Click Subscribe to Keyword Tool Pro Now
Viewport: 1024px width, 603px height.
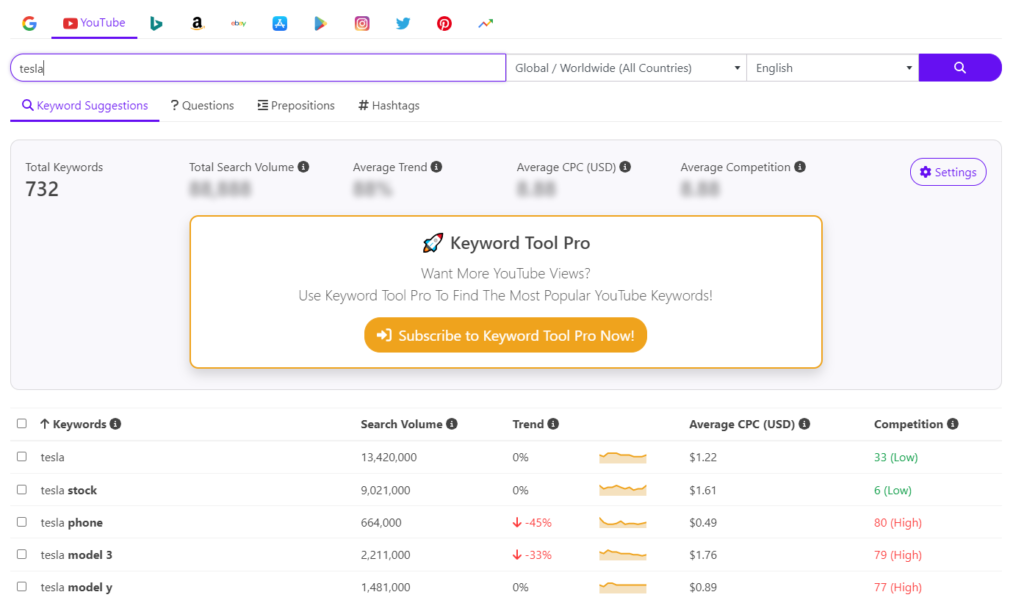[x=506, y=336]
